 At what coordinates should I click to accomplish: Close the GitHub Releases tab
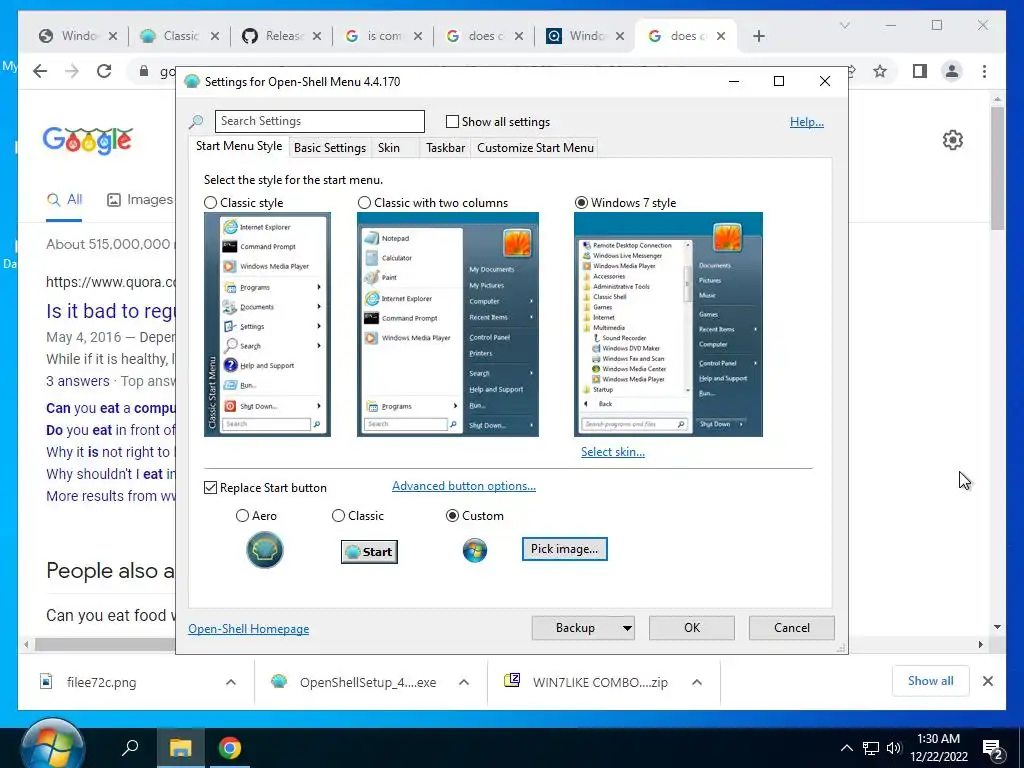[316, 36]
